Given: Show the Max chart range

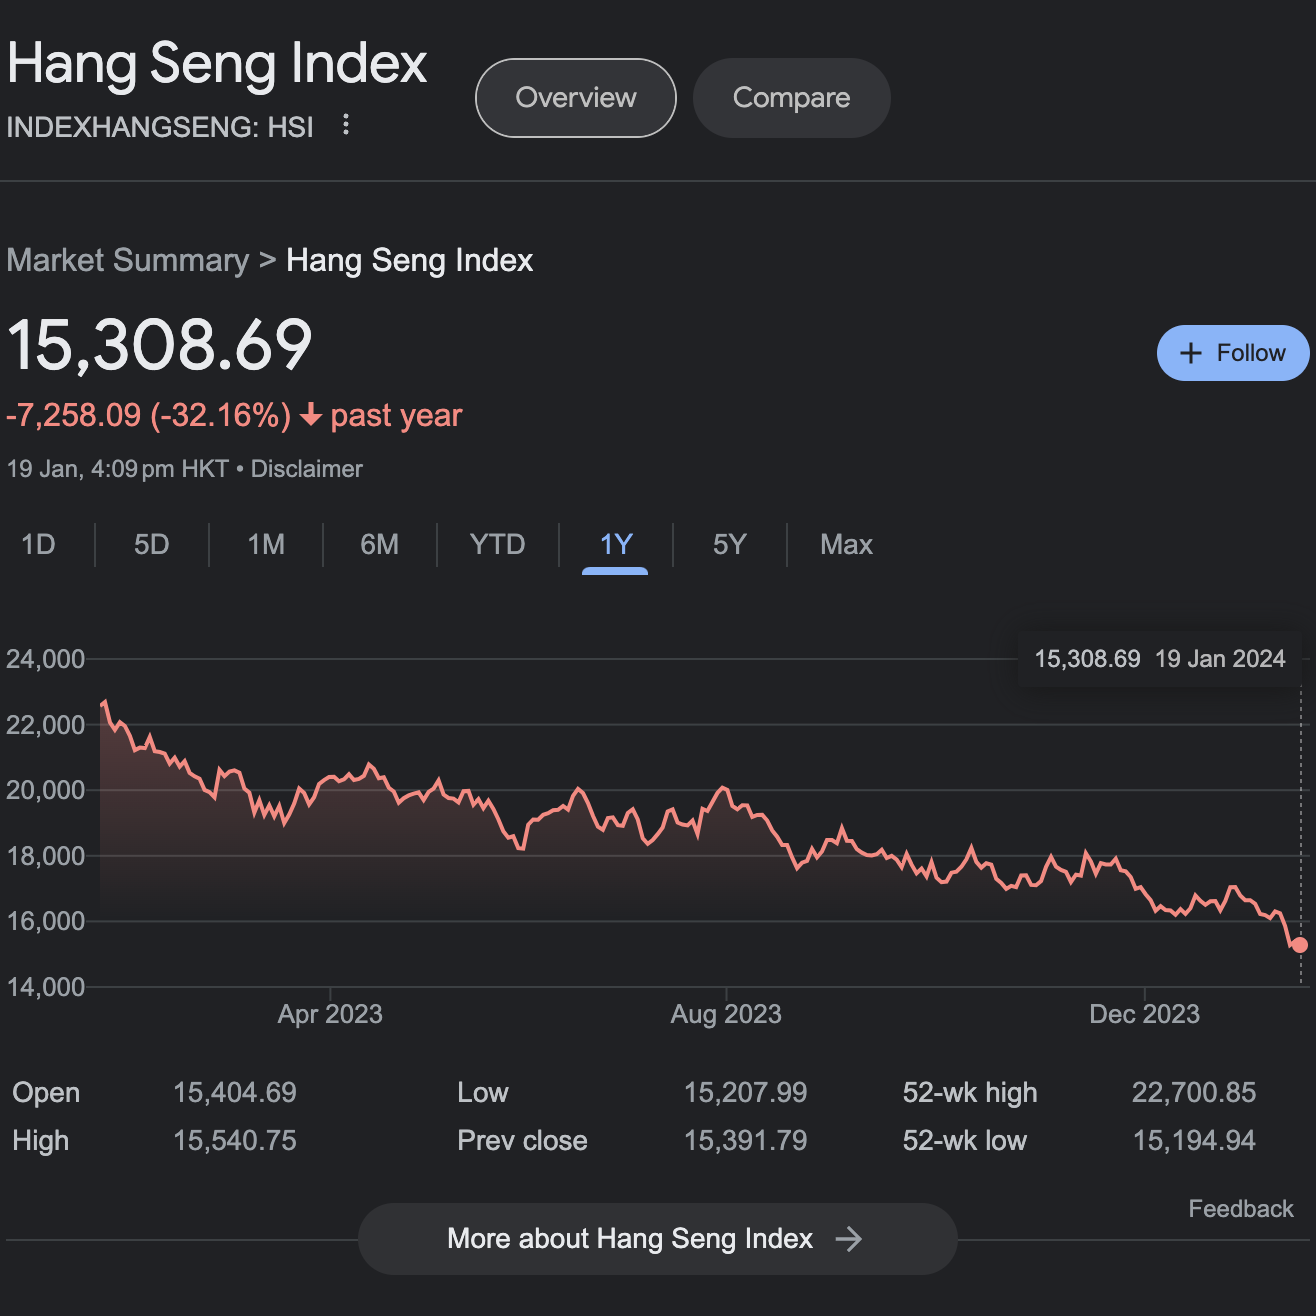Looking at the screenshot, I should pyautogui.click(x=846, y=544).
